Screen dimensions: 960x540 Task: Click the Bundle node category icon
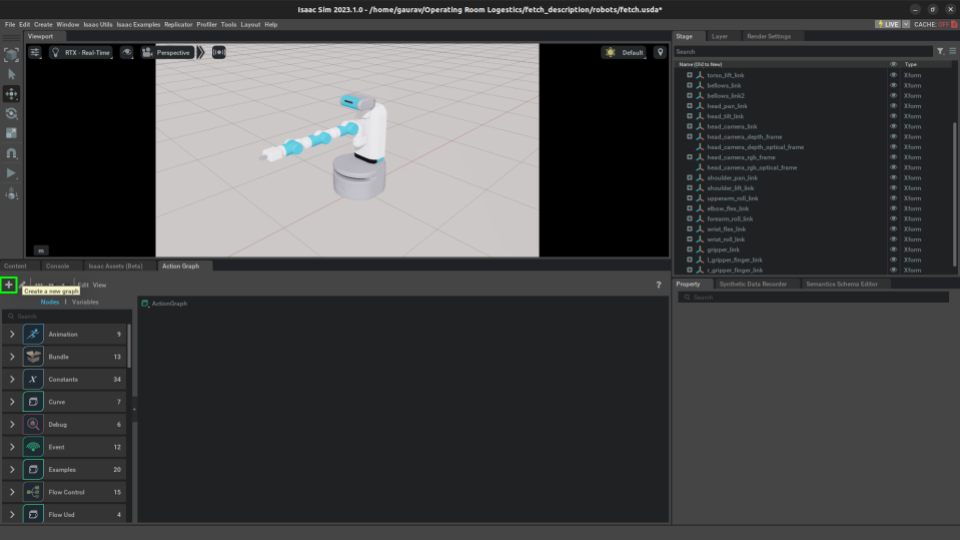pos(33,357)
